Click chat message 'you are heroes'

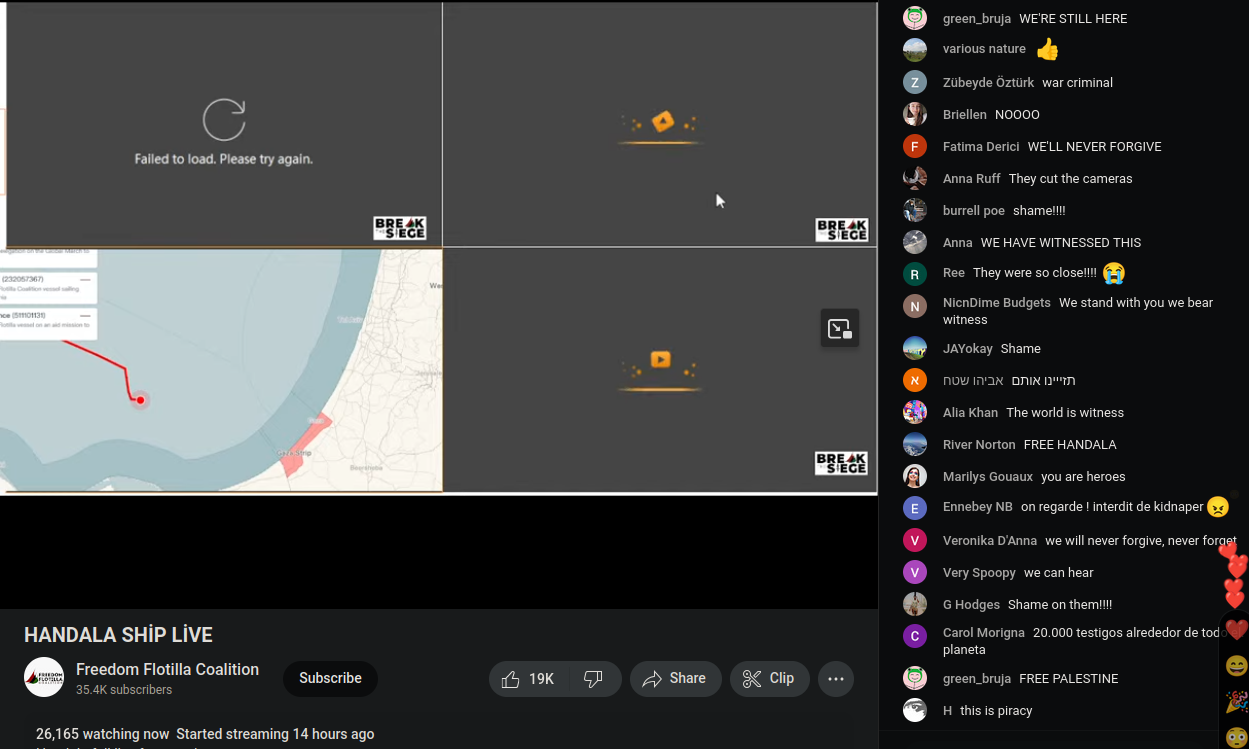pos(1083,476)
